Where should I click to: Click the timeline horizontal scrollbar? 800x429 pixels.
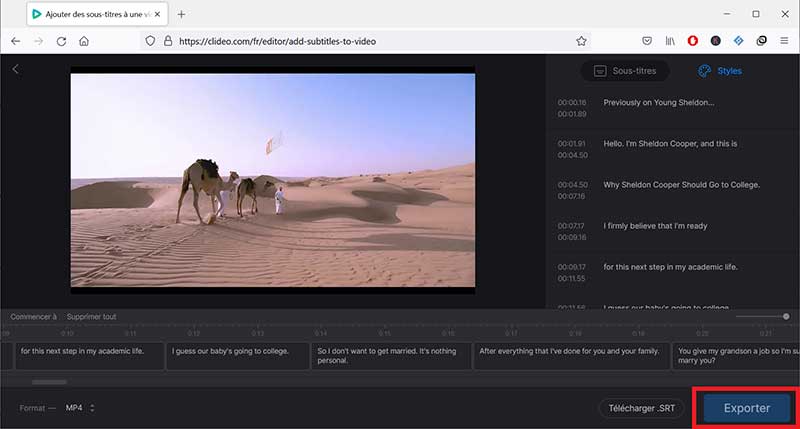click(49, 382)
